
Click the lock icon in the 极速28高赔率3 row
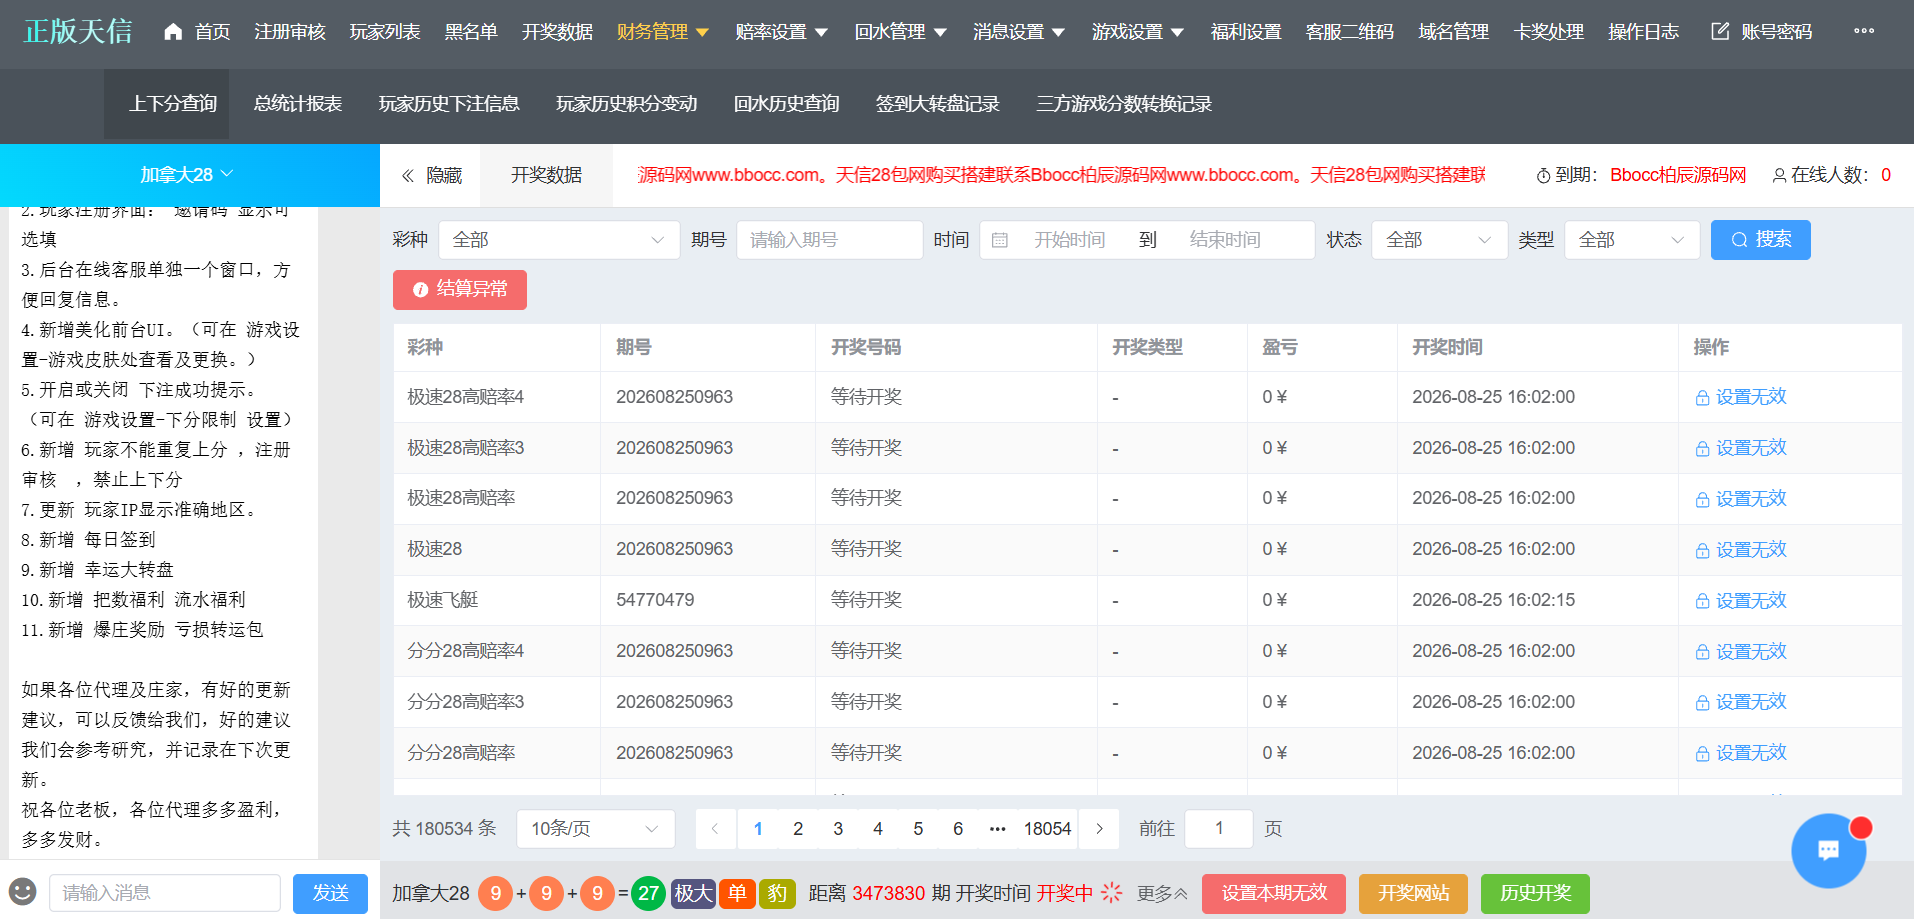1702,449
